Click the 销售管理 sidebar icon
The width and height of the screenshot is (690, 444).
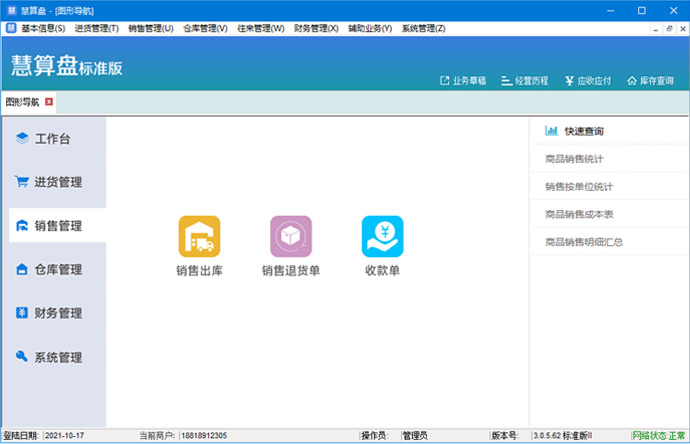(22, 225)
